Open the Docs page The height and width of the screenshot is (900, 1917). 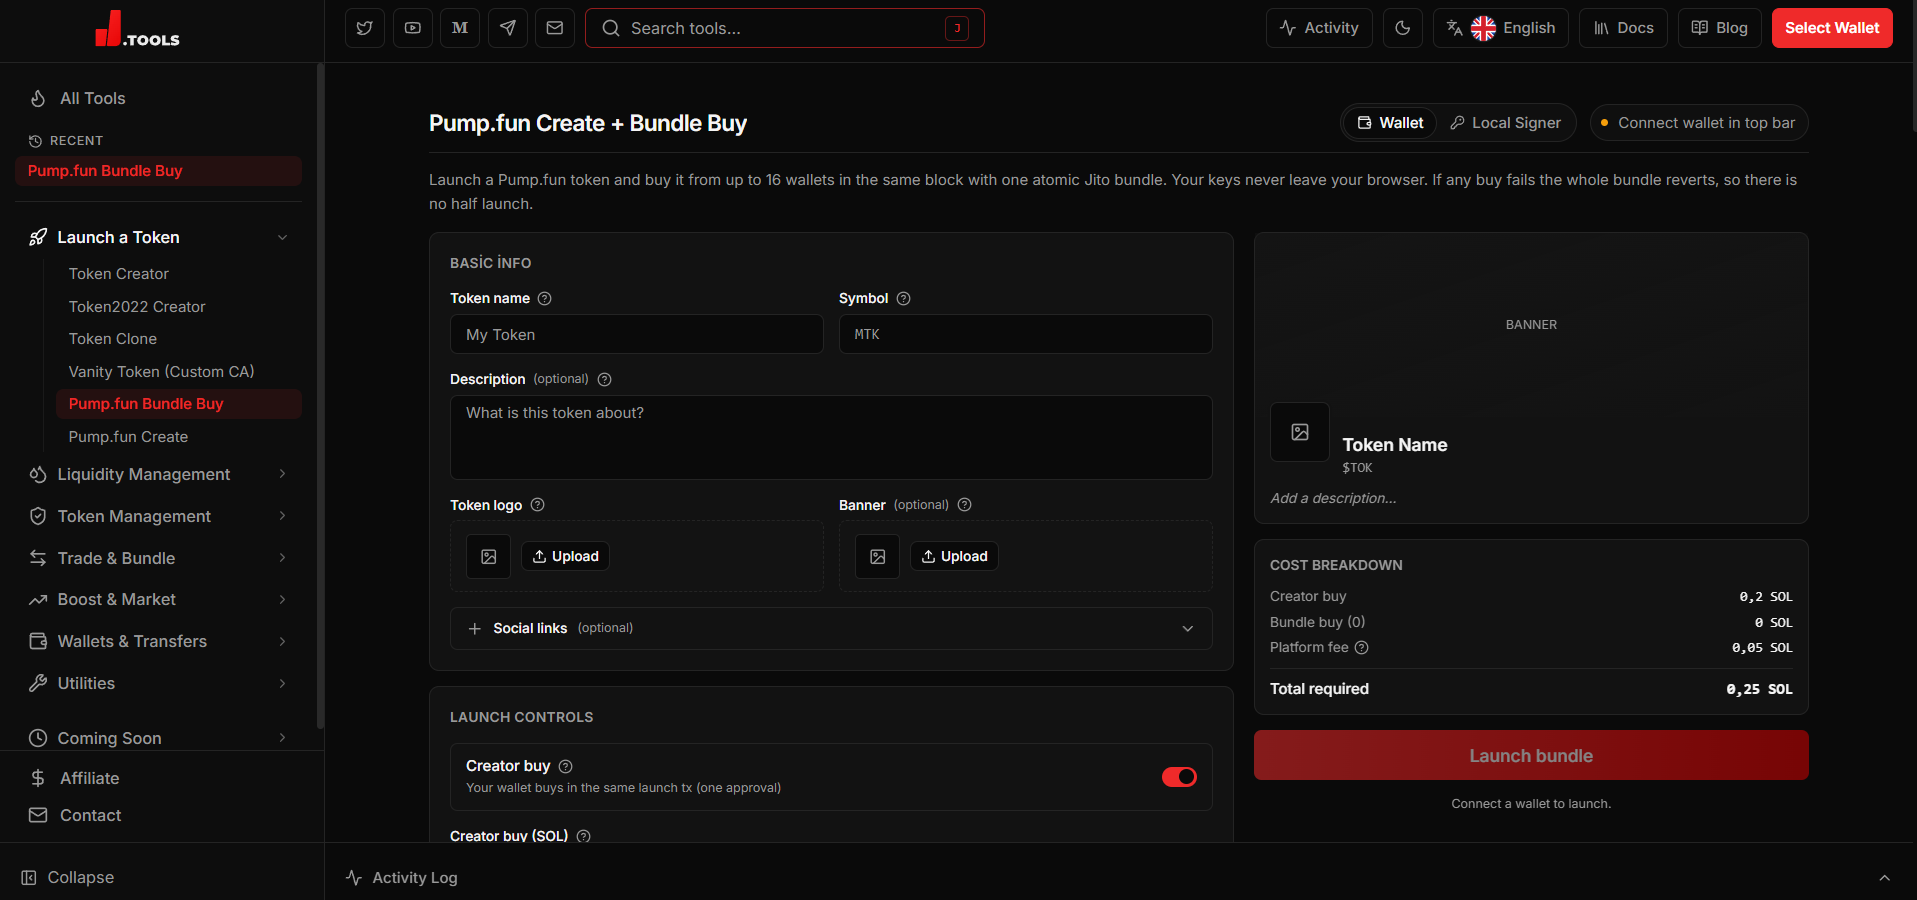click(1623, 28)
